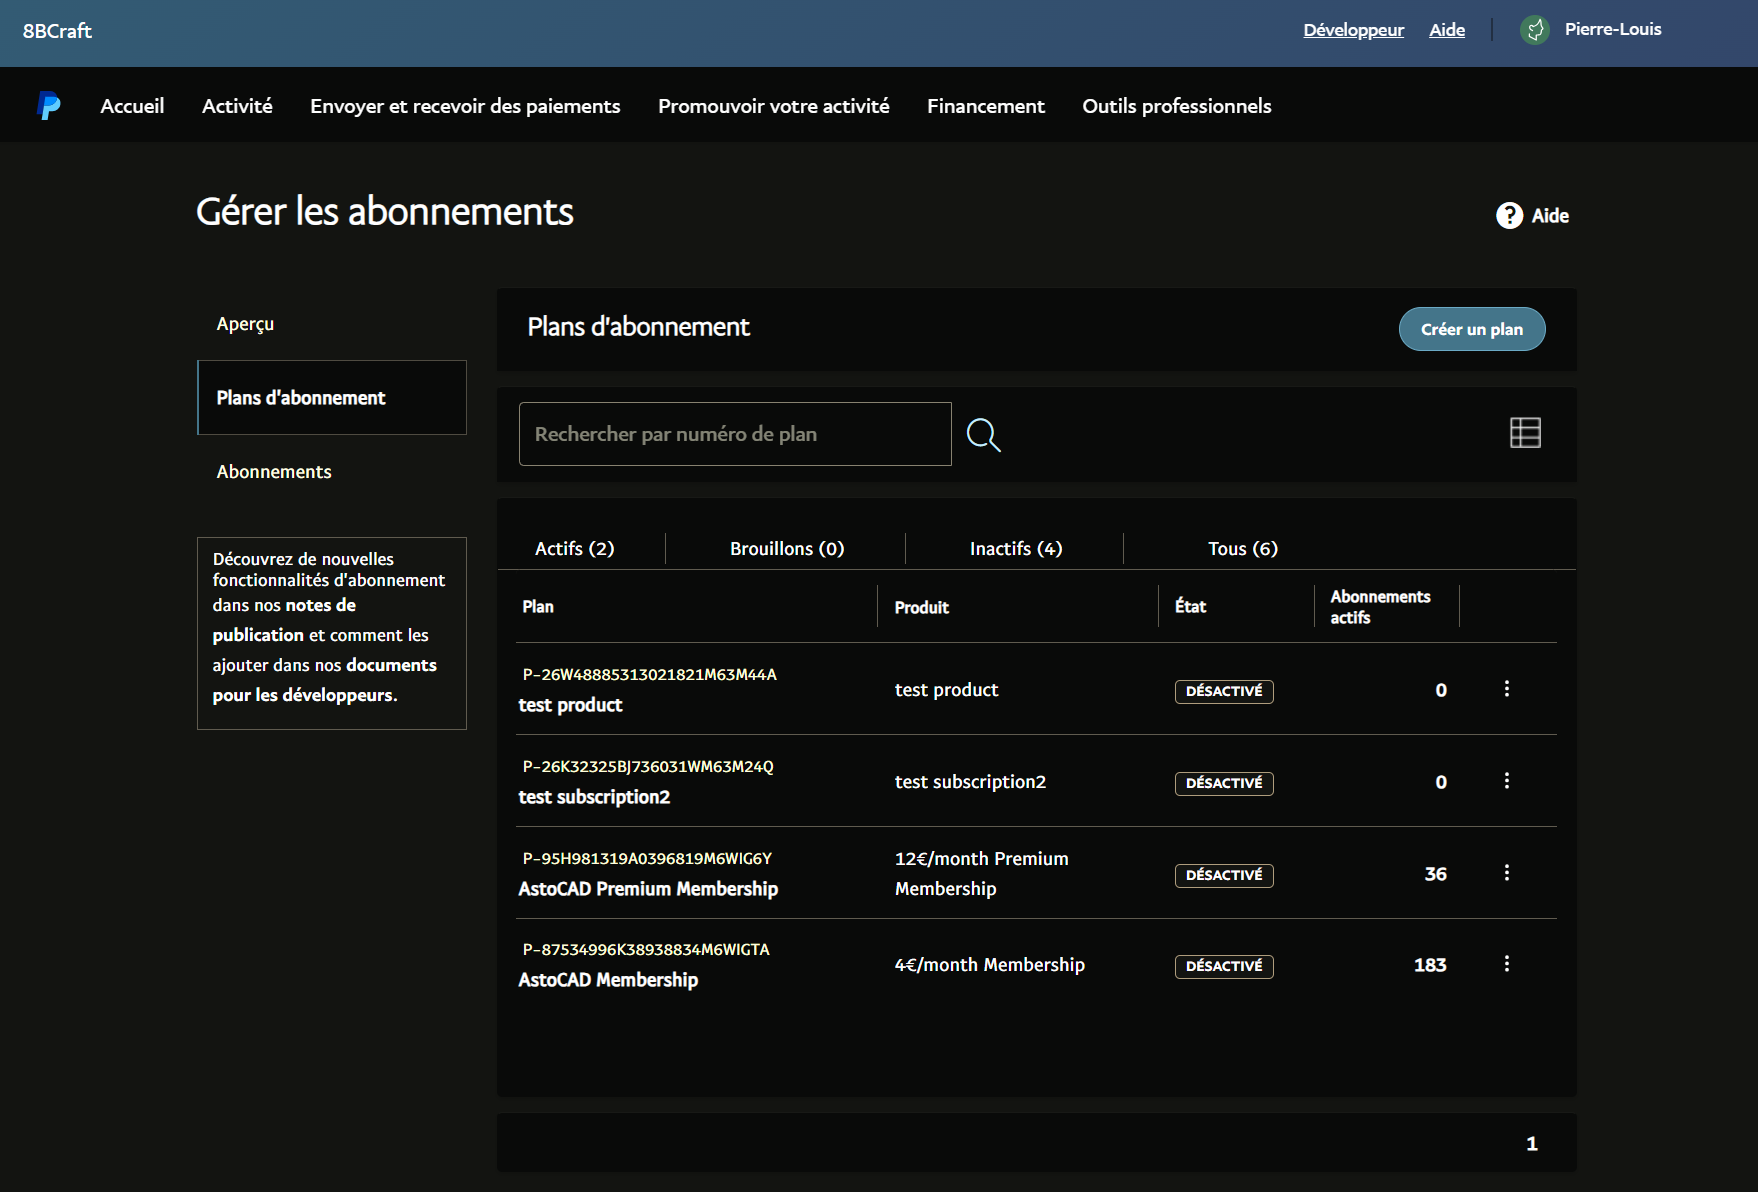The width and height of the screenshot is (1758, 1192).
Task: Open Promouvoir votre activité menu
Action: (774, 106)
